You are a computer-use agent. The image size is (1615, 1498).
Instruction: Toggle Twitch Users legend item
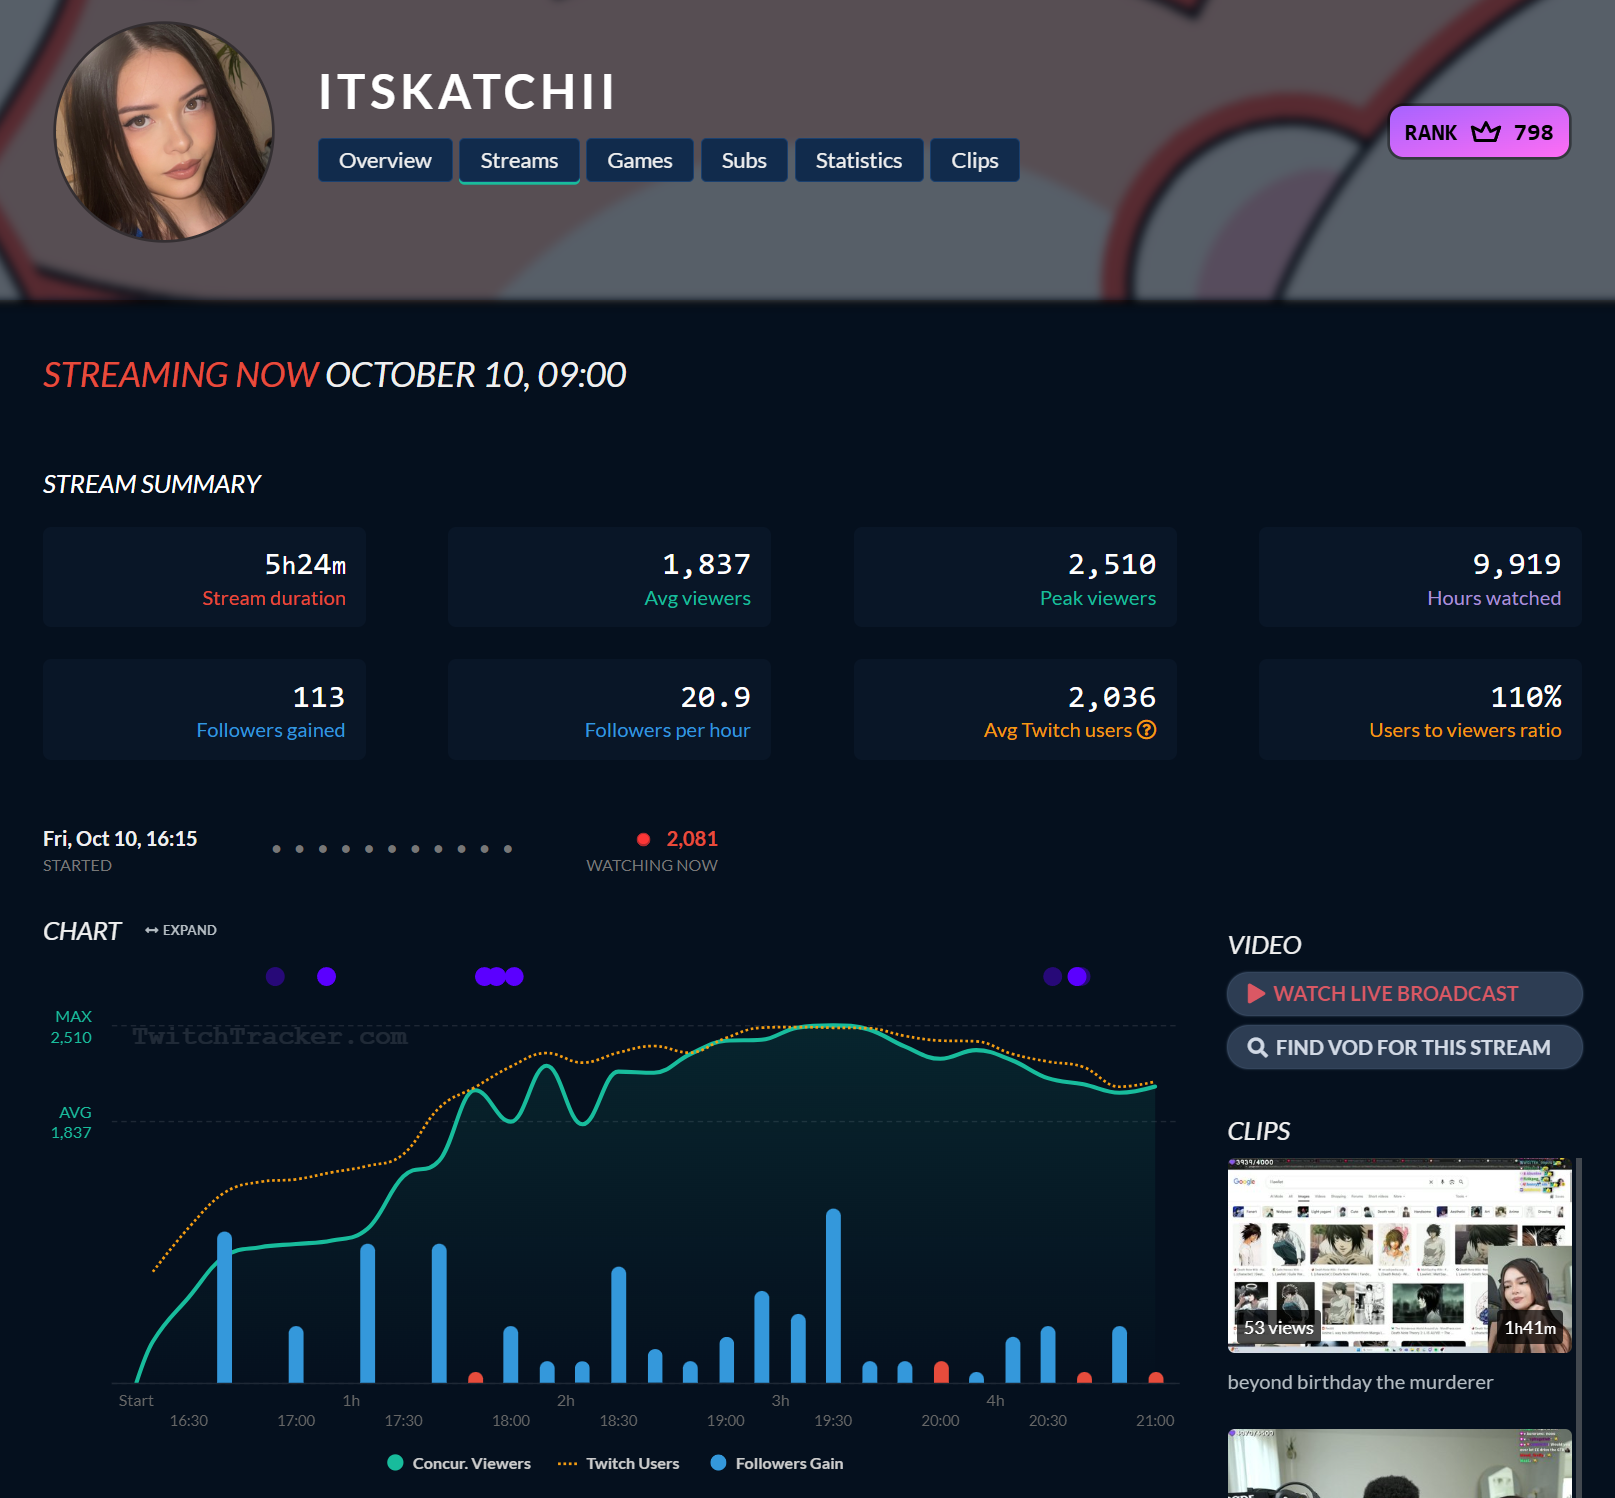(619, 1463)
